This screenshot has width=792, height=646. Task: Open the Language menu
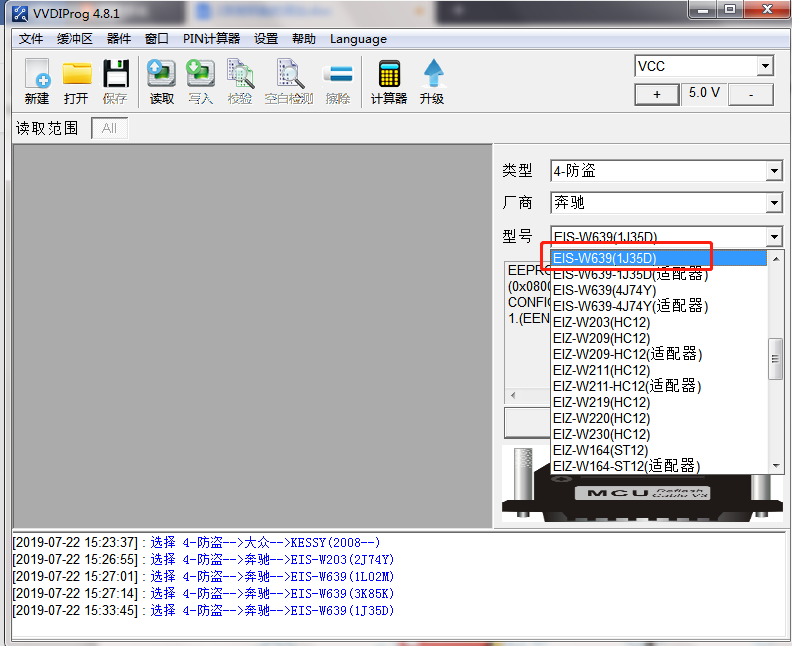[x=358, y=39]
